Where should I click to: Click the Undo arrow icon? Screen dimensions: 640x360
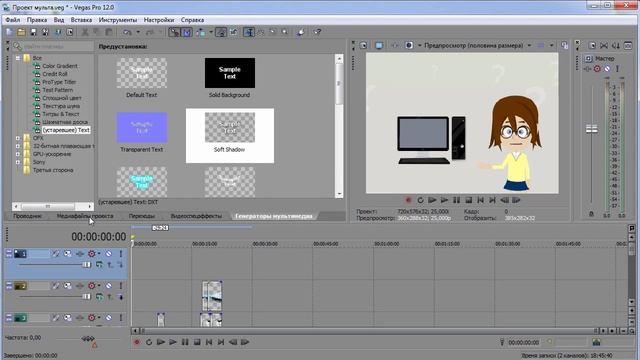tap(127, 32)
